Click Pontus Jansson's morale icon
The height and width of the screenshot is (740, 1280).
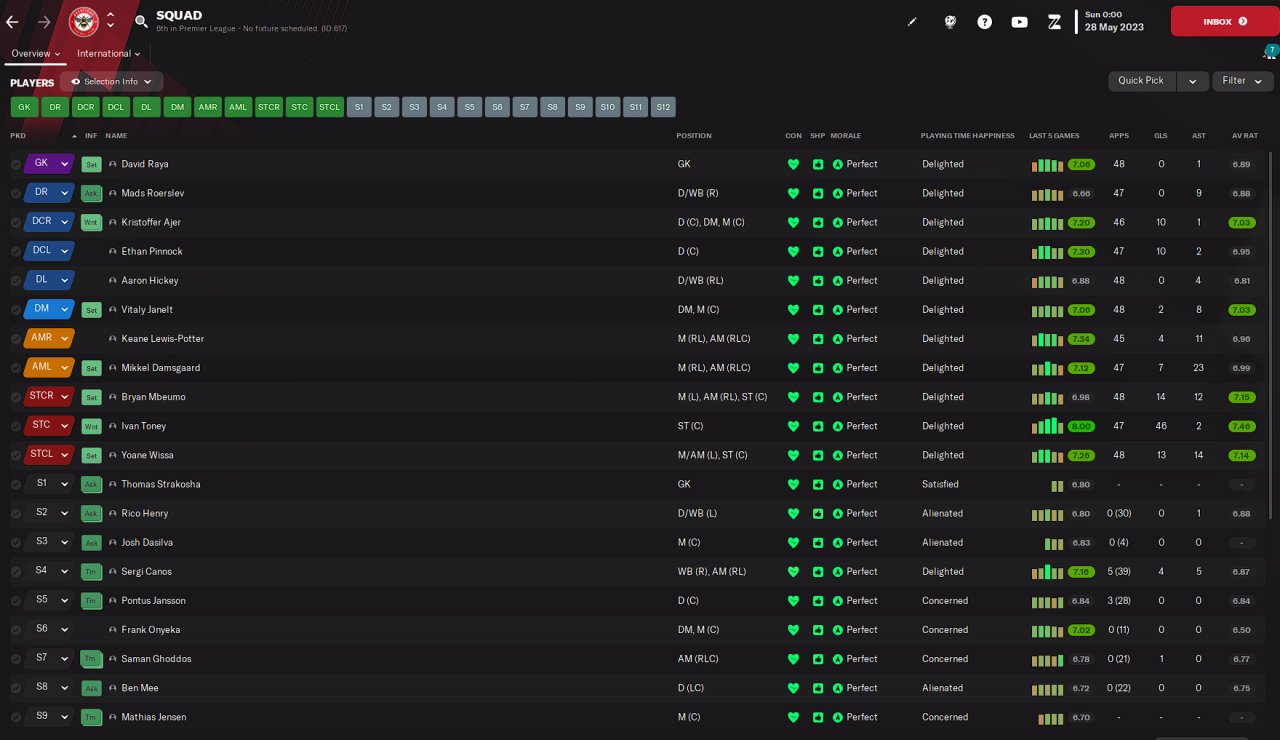838,601
